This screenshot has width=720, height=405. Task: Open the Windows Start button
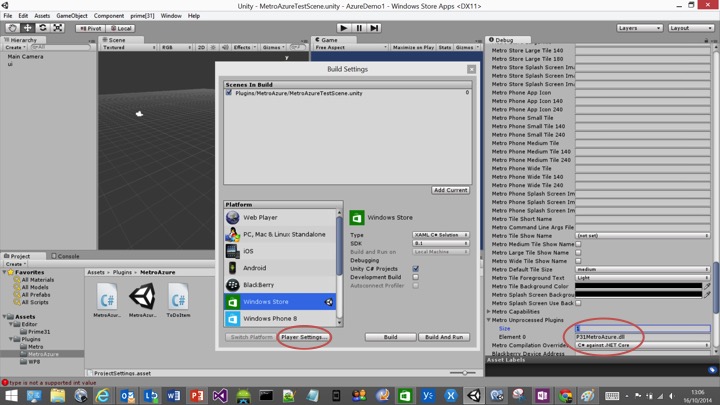[11, 395]
